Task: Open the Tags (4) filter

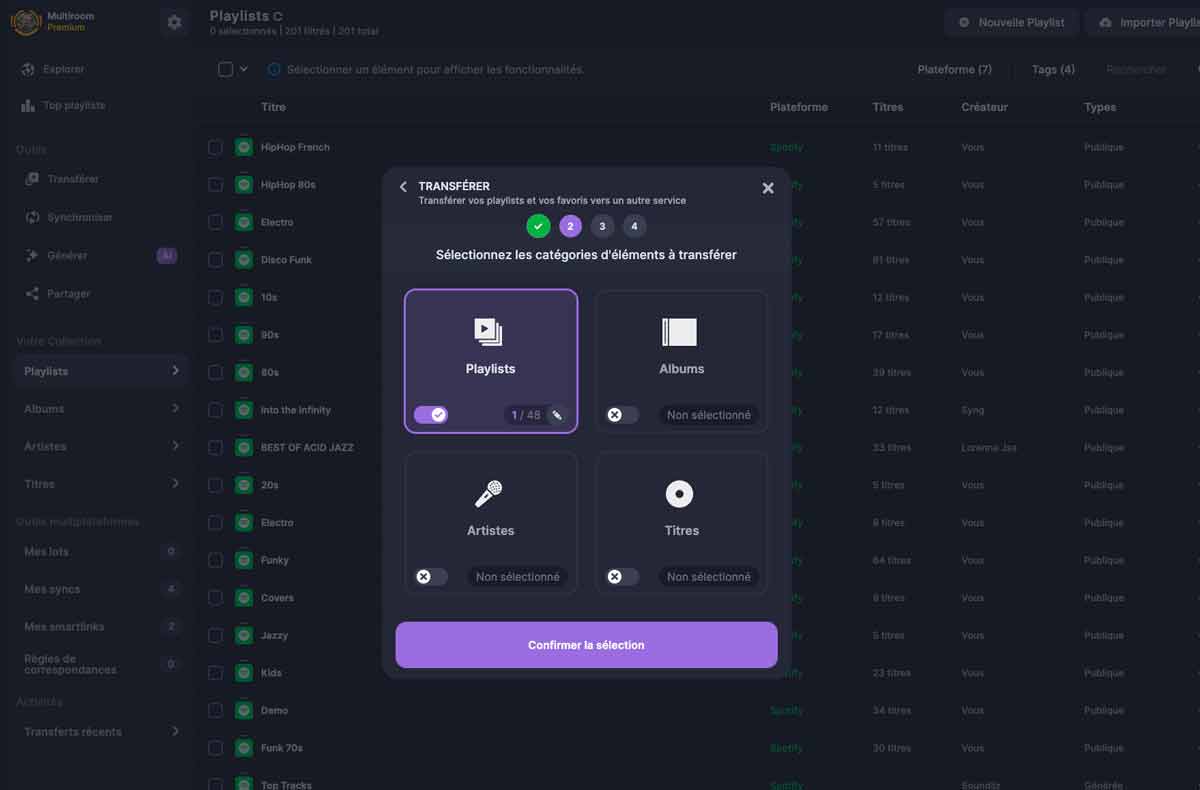Action: pos(1053,70)
